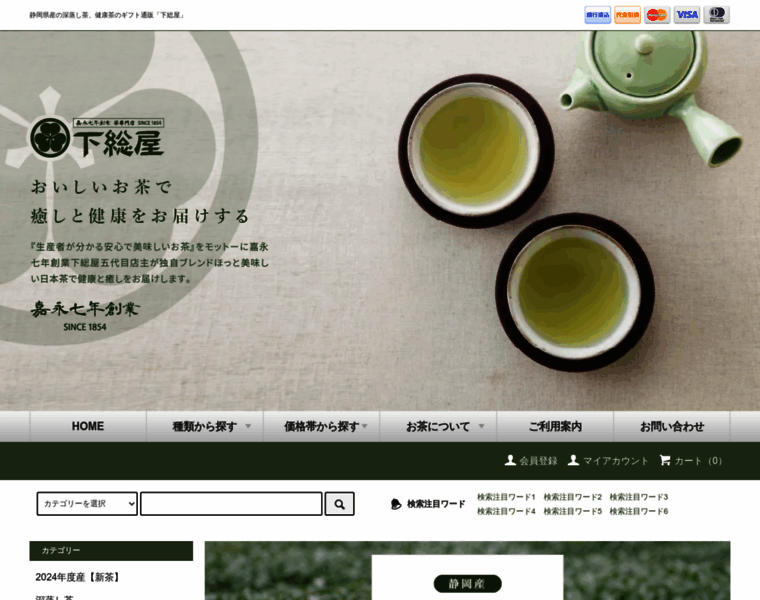Image resolution: width=760 pixels, height=600 pixels.
Task: Click the magnifier search button
Action: 339,504
